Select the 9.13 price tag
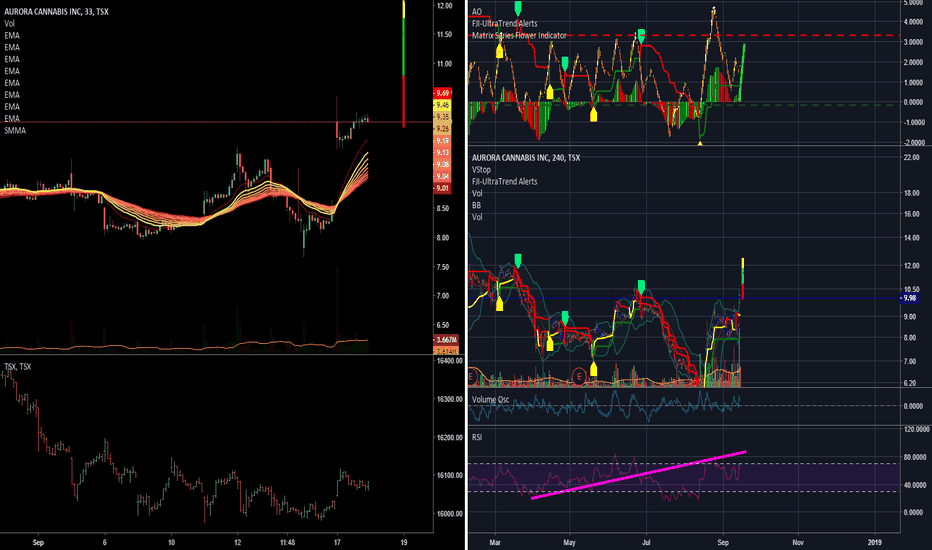This screenshot has height=550, width=932. (x=443, y=152)
